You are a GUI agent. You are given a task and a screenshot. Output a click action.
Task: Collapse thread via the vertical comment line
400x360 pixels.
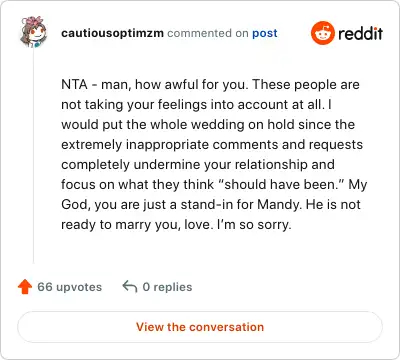point(33,156)
